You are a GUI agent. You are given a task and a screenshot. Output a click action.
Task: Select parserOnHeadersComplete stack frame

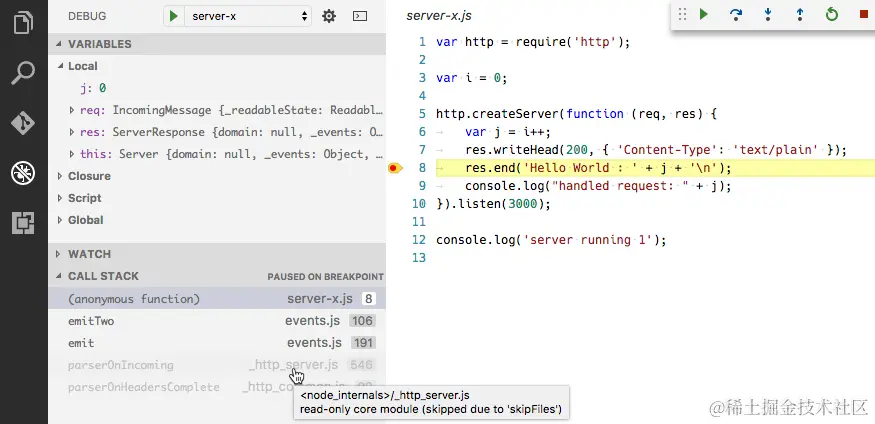217,387
